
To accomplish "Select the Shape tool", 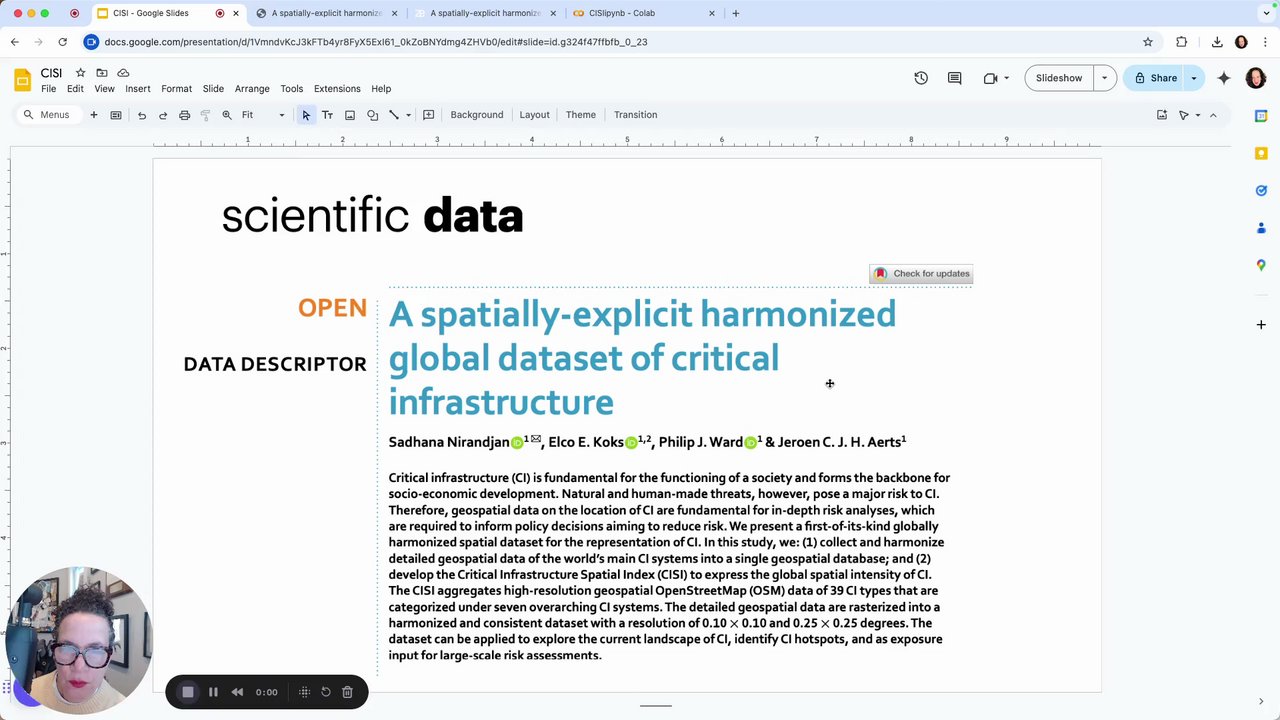I will pyautogui.click(x=372, y=115).
